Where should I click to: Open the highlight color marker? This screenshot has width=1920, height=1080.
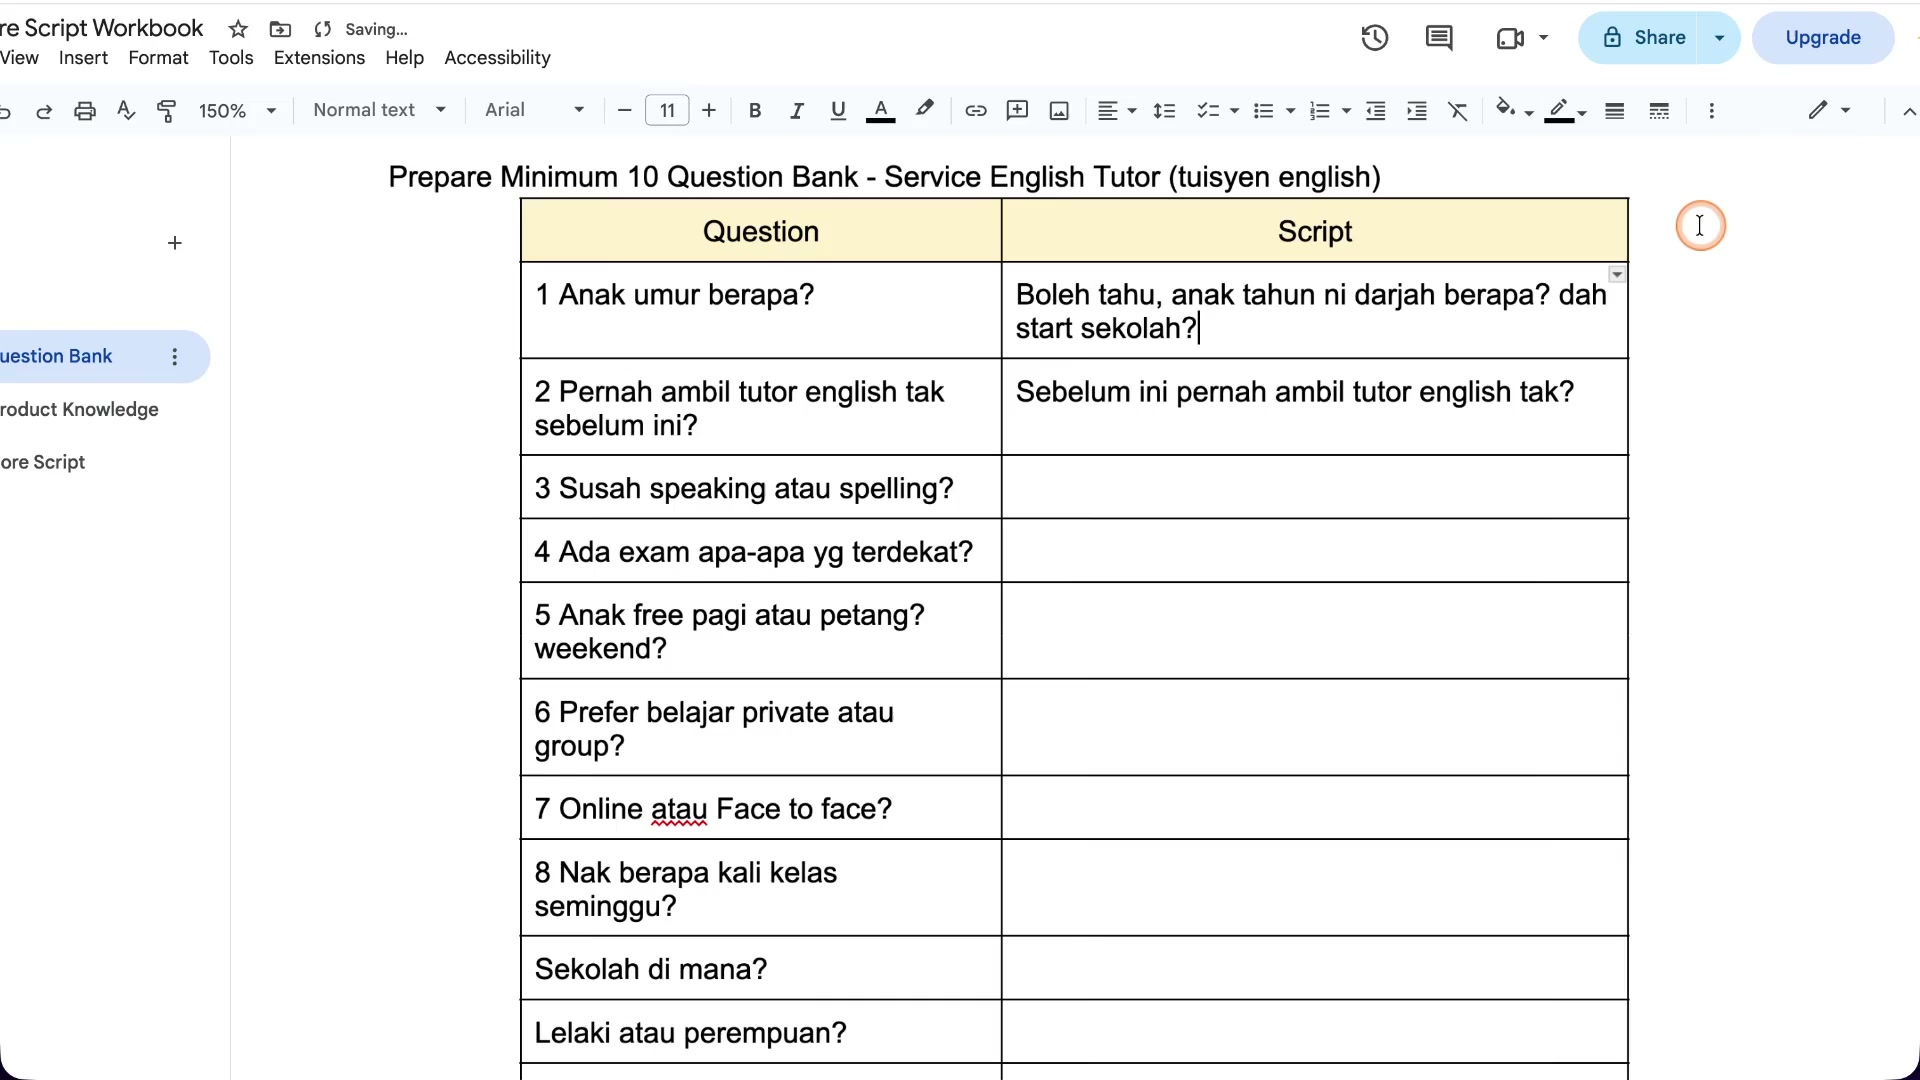(924, 109)
